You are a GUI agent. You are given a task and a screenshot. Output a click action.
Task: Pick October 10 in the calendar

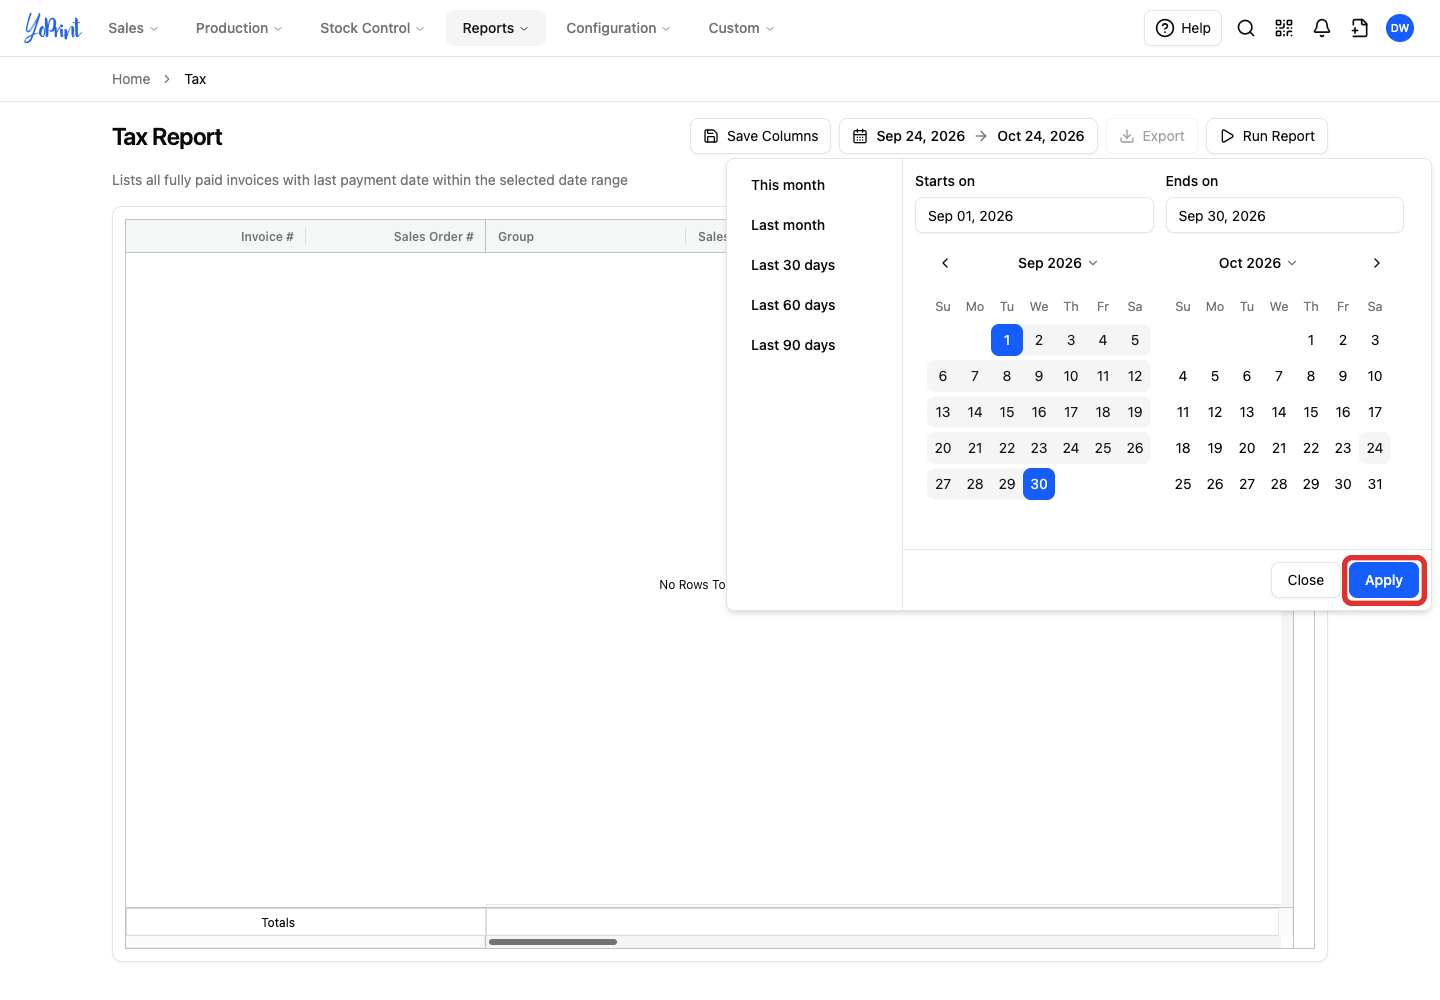pos(1375,376)
